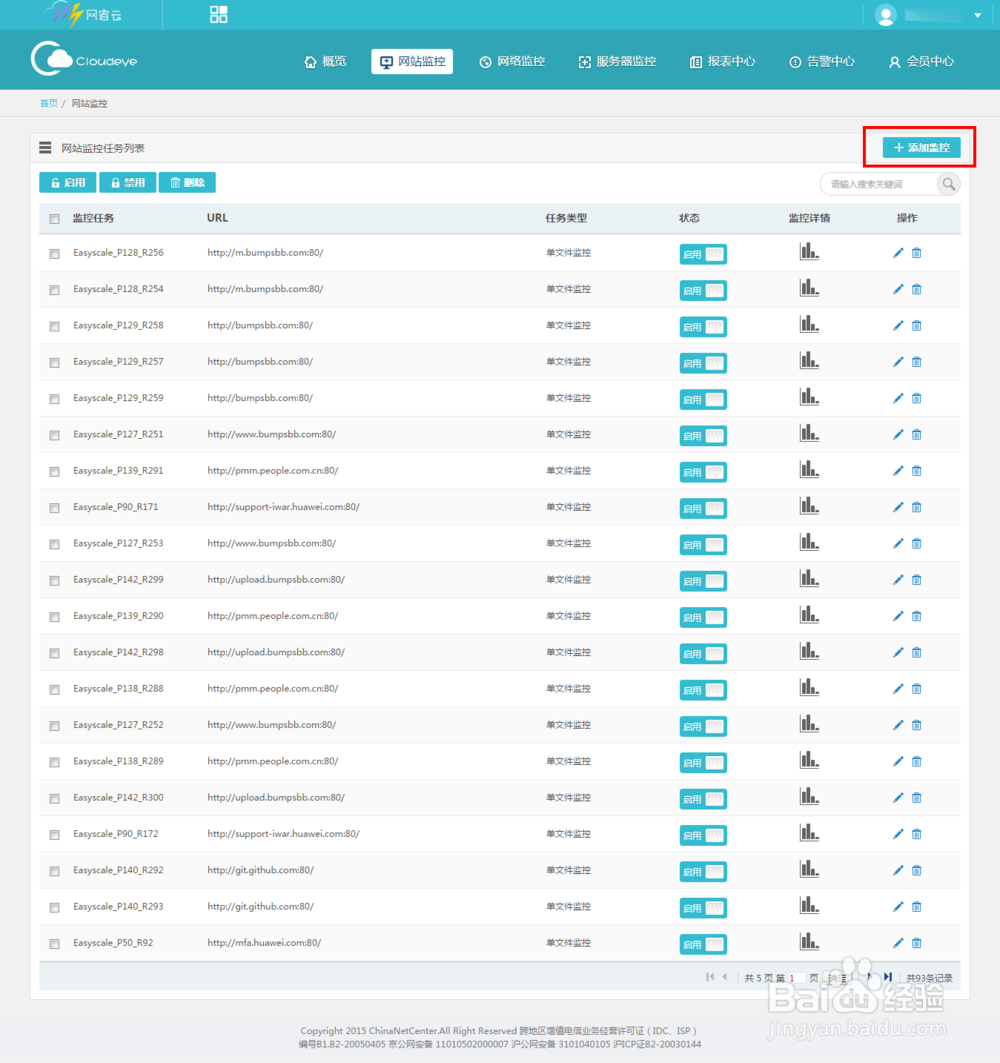
Task: Open monitoring chart for Easyscale_P50_R92
Action: 809,941
